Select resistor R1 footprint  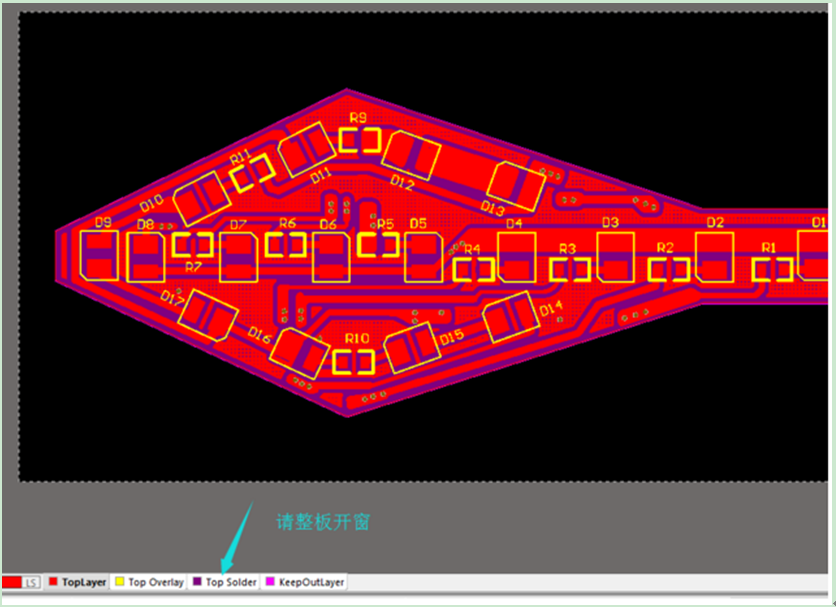coord(772,268)
